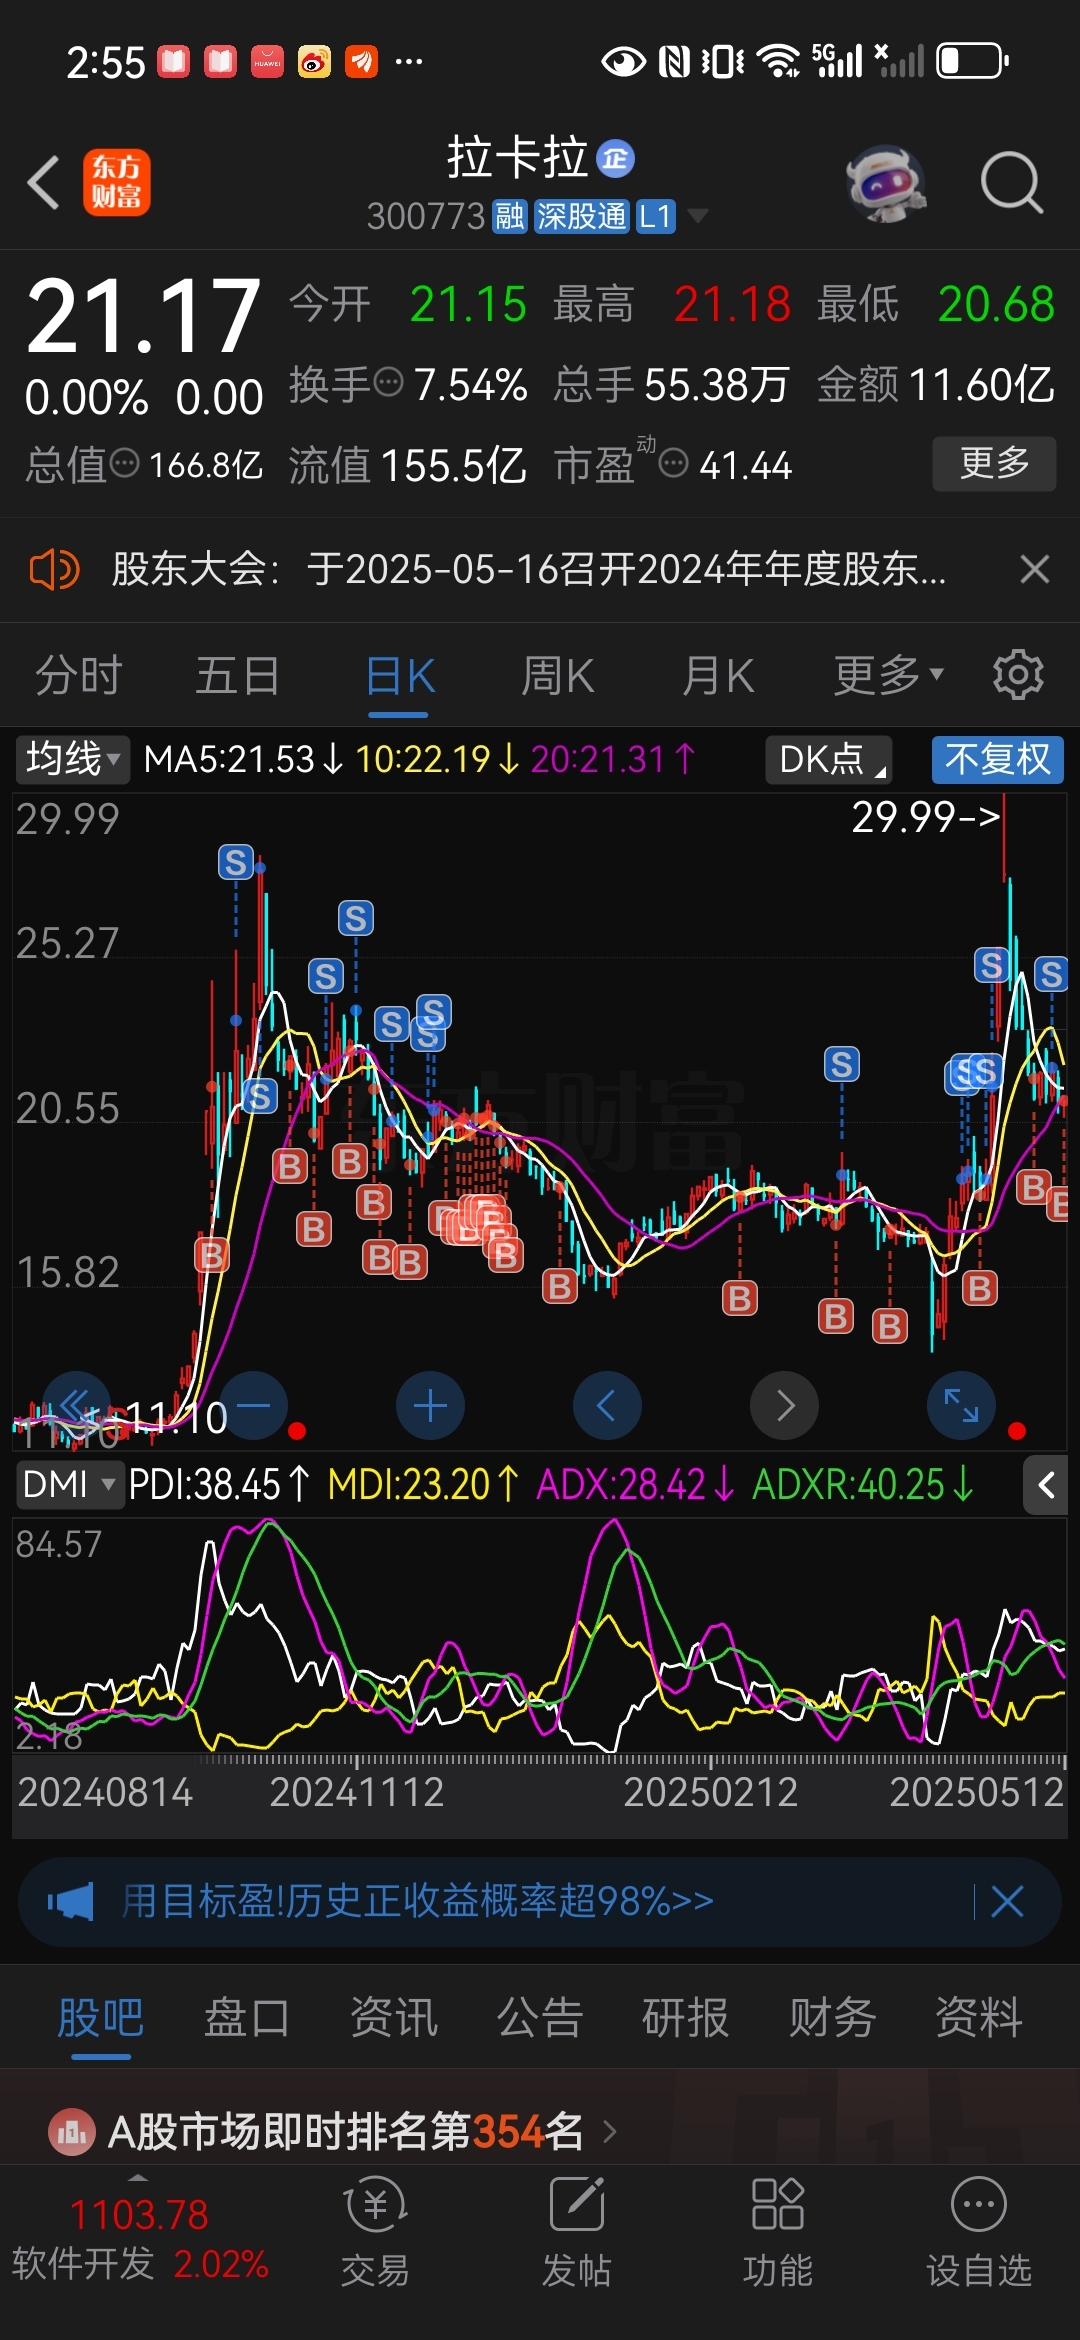Image resolution: width=1080 pixels, height=2340 pixels.
Task: Select the 股吧 tab
Action: point(101,2016)
